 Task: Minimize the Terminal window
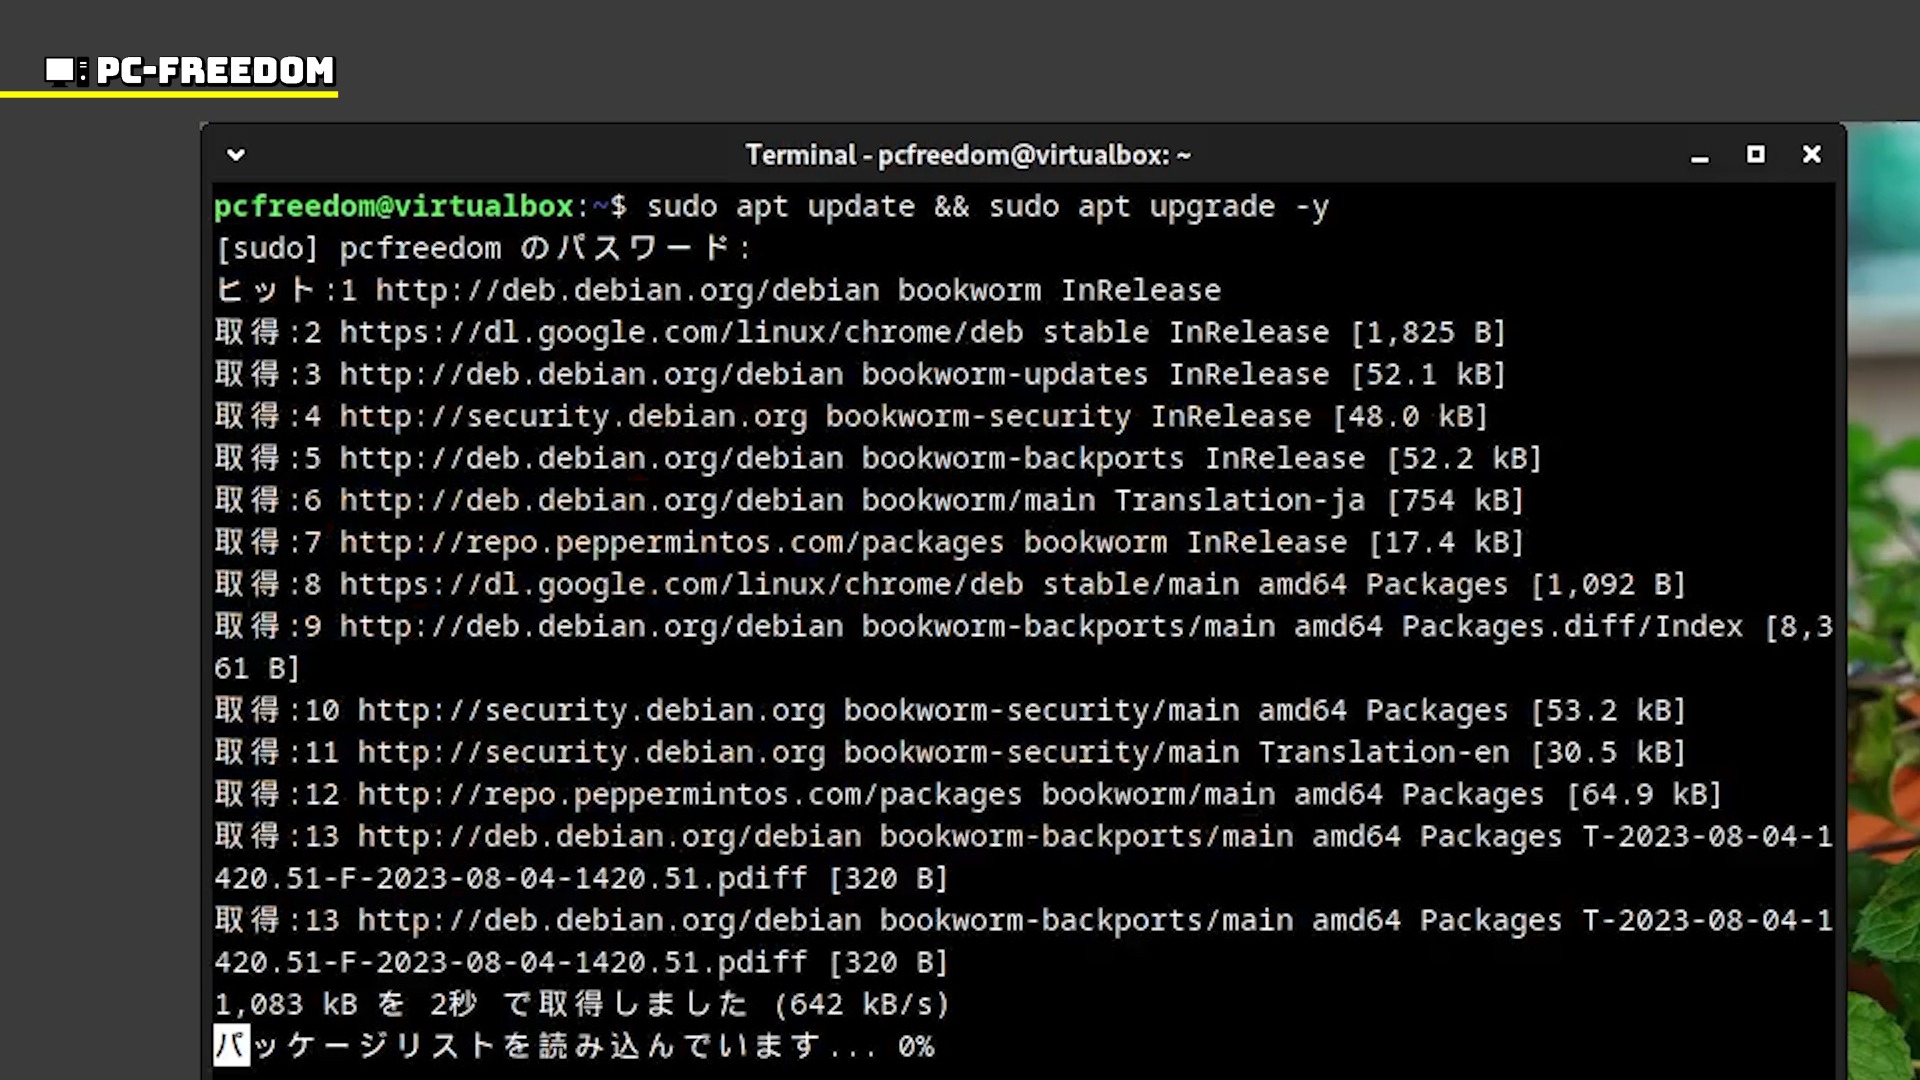tap(1699, 156)
